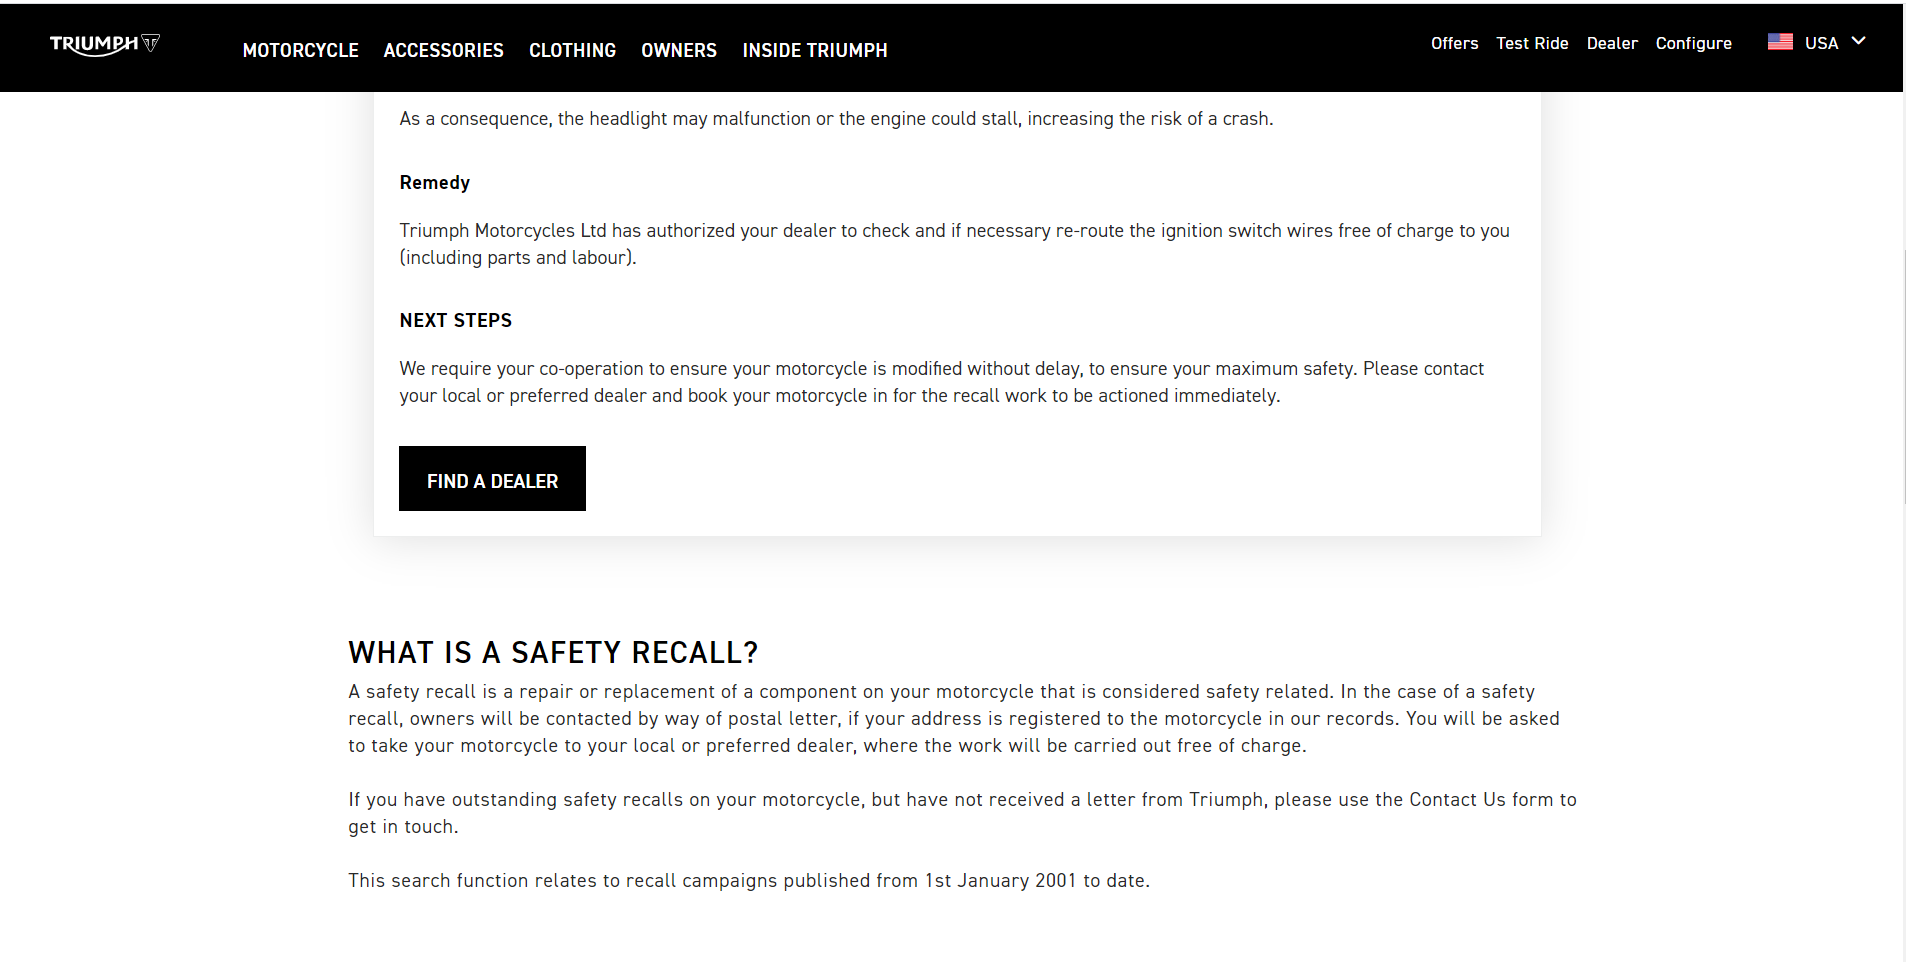This screenshot has width=1906, height=962.
Task: Open the Dealer link in header
Action: coord(1612,43)
